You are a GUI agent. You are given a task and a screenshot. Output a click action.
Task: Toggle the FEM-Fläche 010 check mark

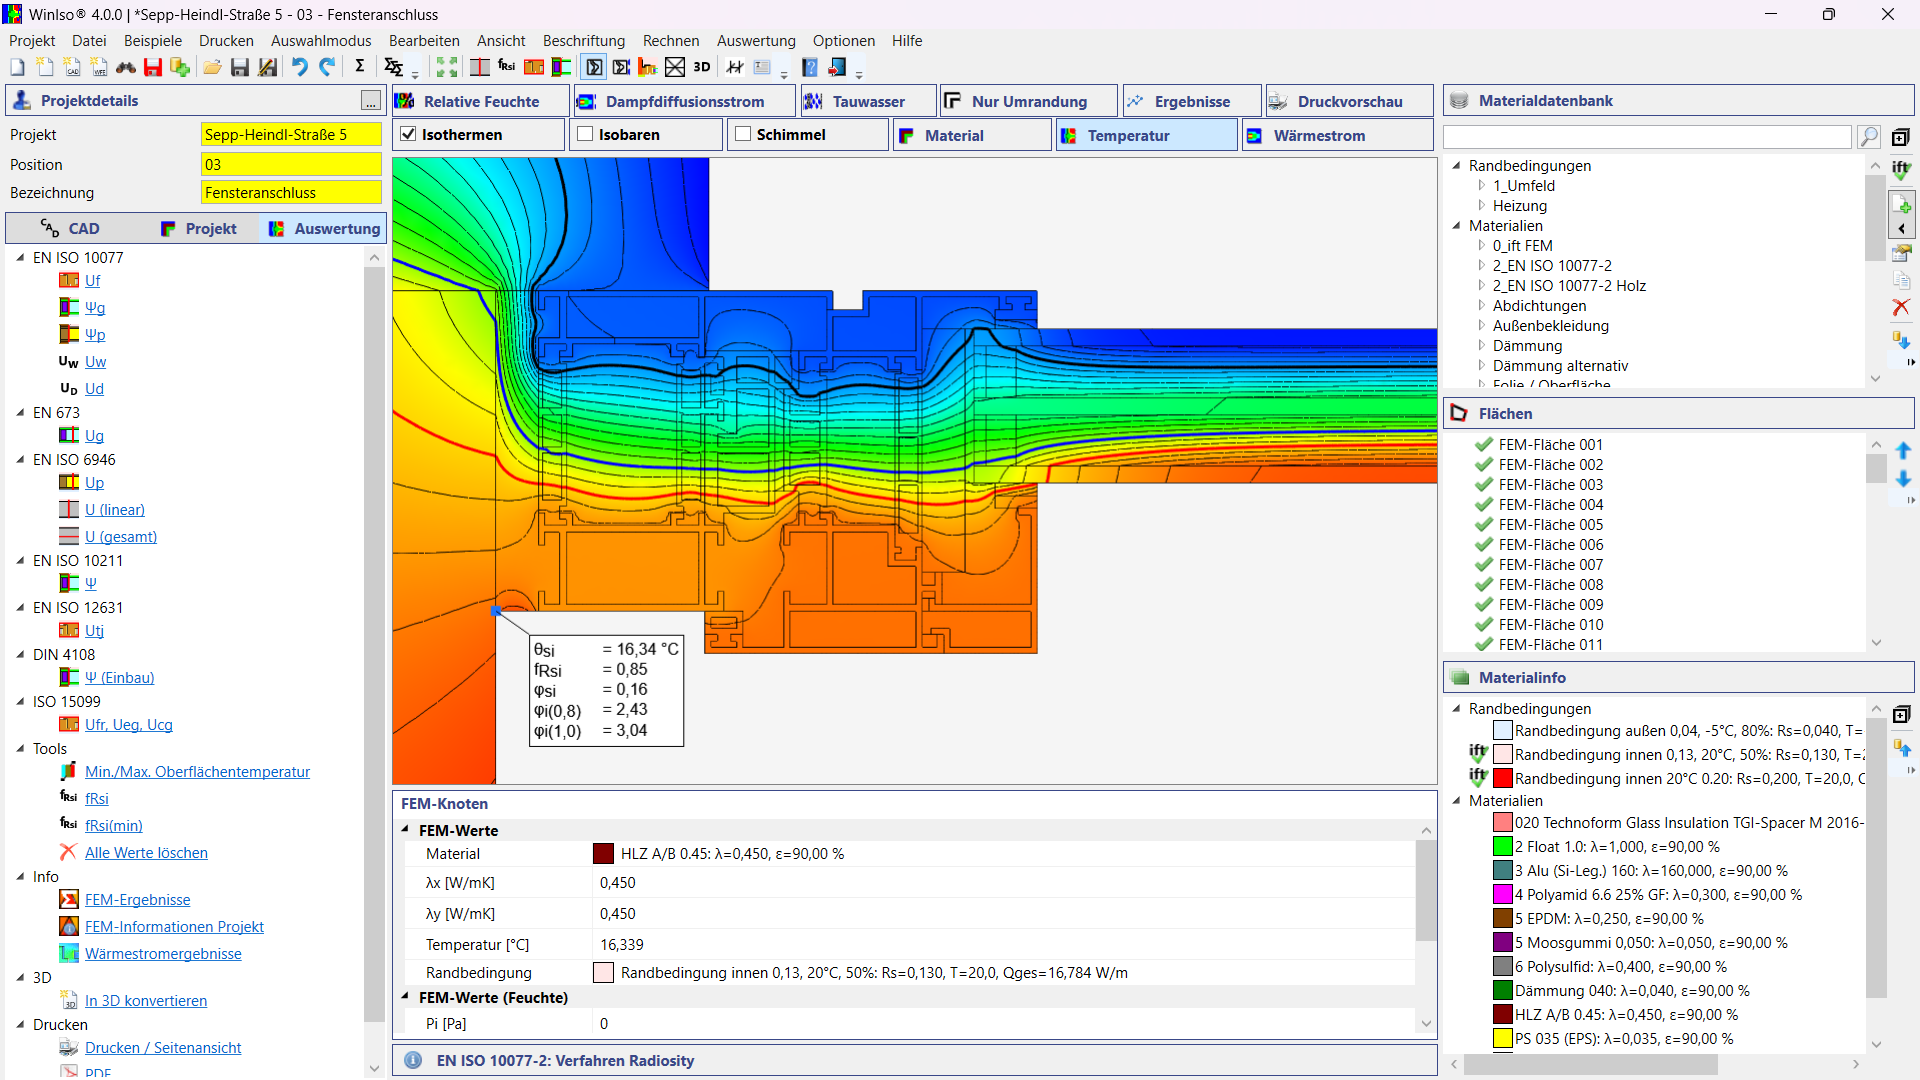click(1484, 625)
